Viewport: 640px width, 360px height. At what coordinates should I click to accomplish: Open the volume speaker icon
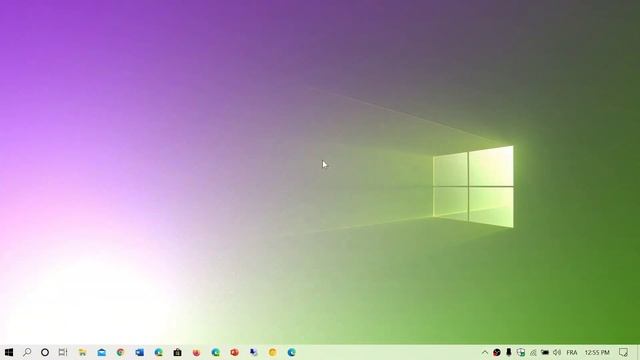[557, 352]
